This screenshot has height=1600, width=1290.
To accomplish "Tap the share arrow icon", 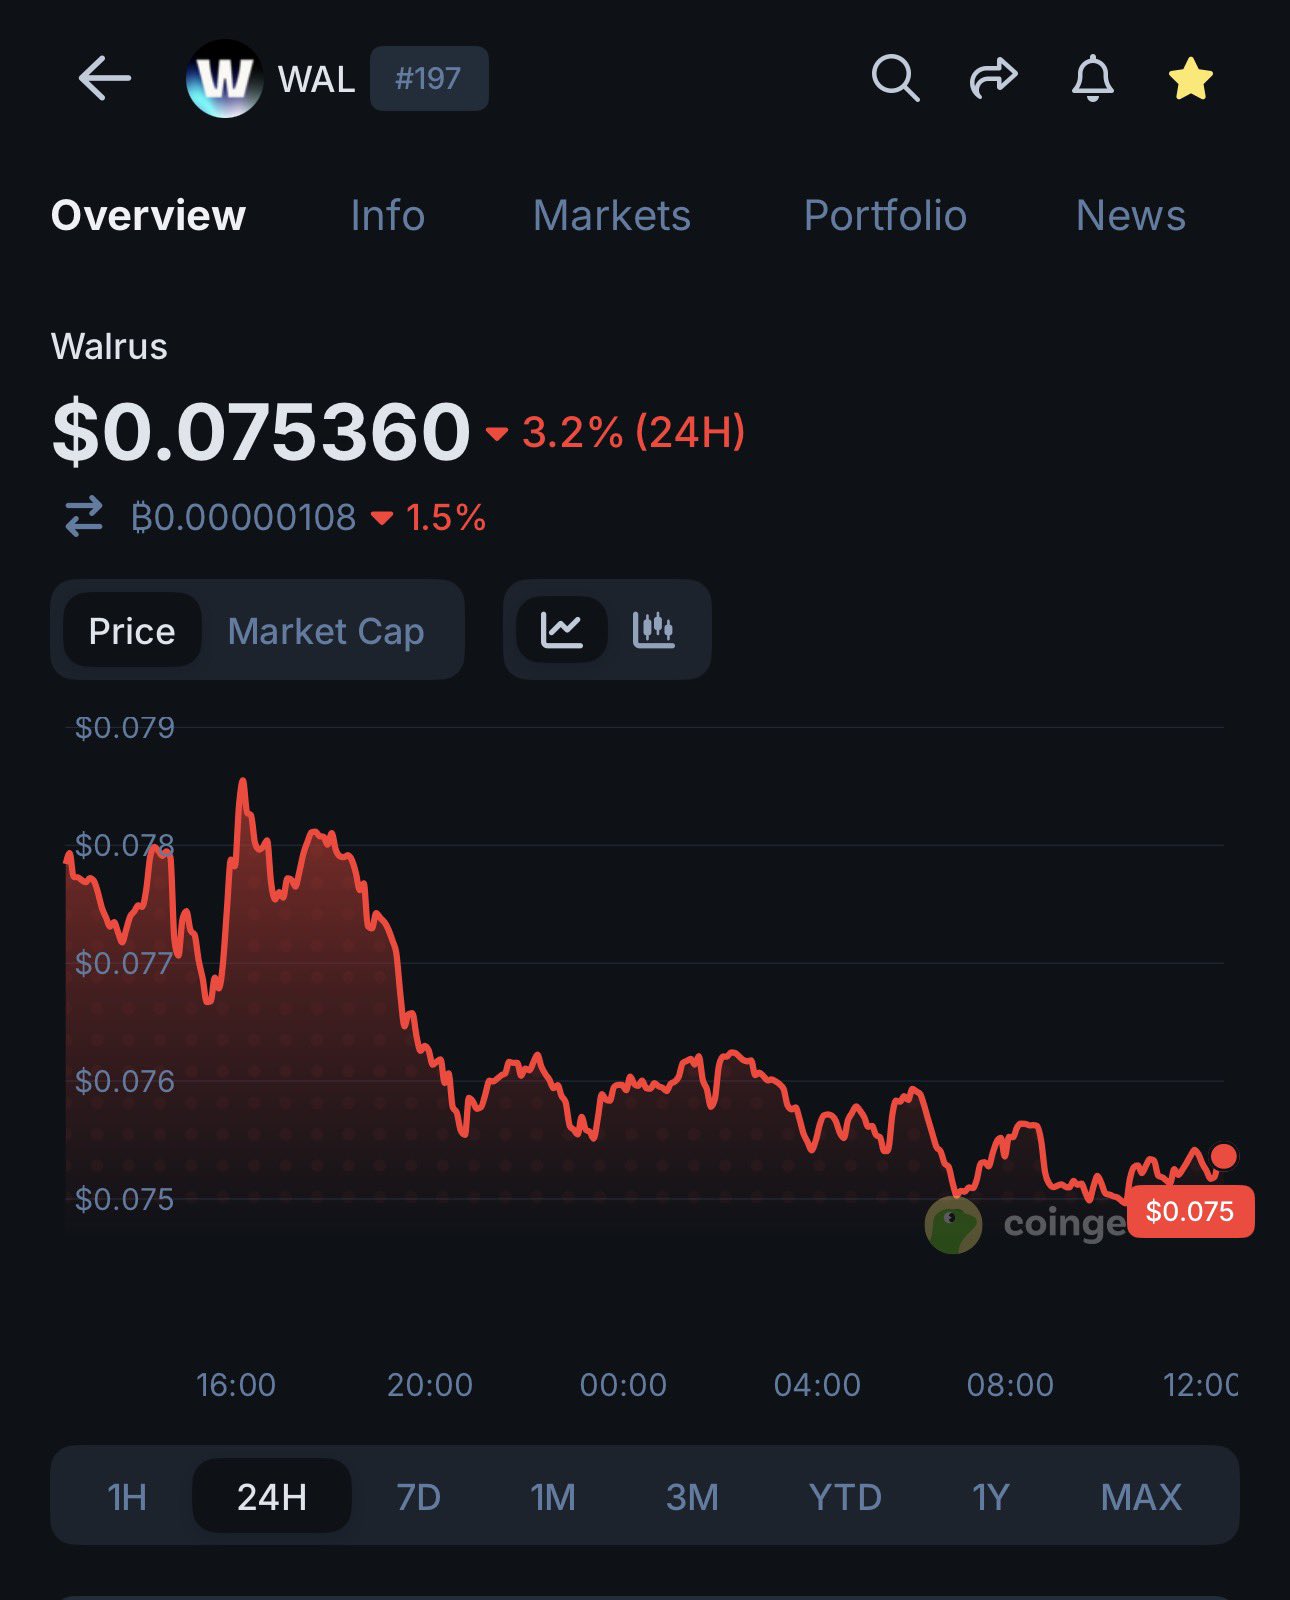I will tap(993, 78).
